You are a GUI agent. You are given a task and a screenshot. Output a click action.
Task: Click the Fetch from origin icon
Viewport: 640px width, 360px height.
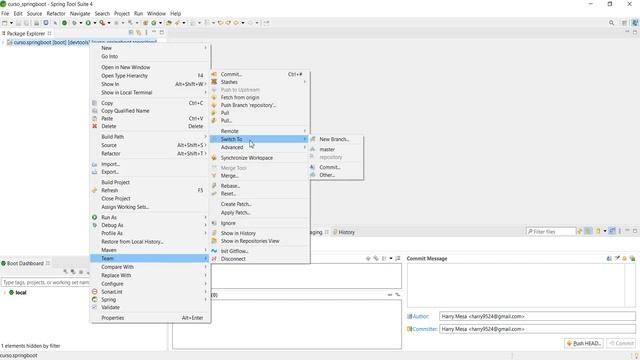tap(214, 98)
